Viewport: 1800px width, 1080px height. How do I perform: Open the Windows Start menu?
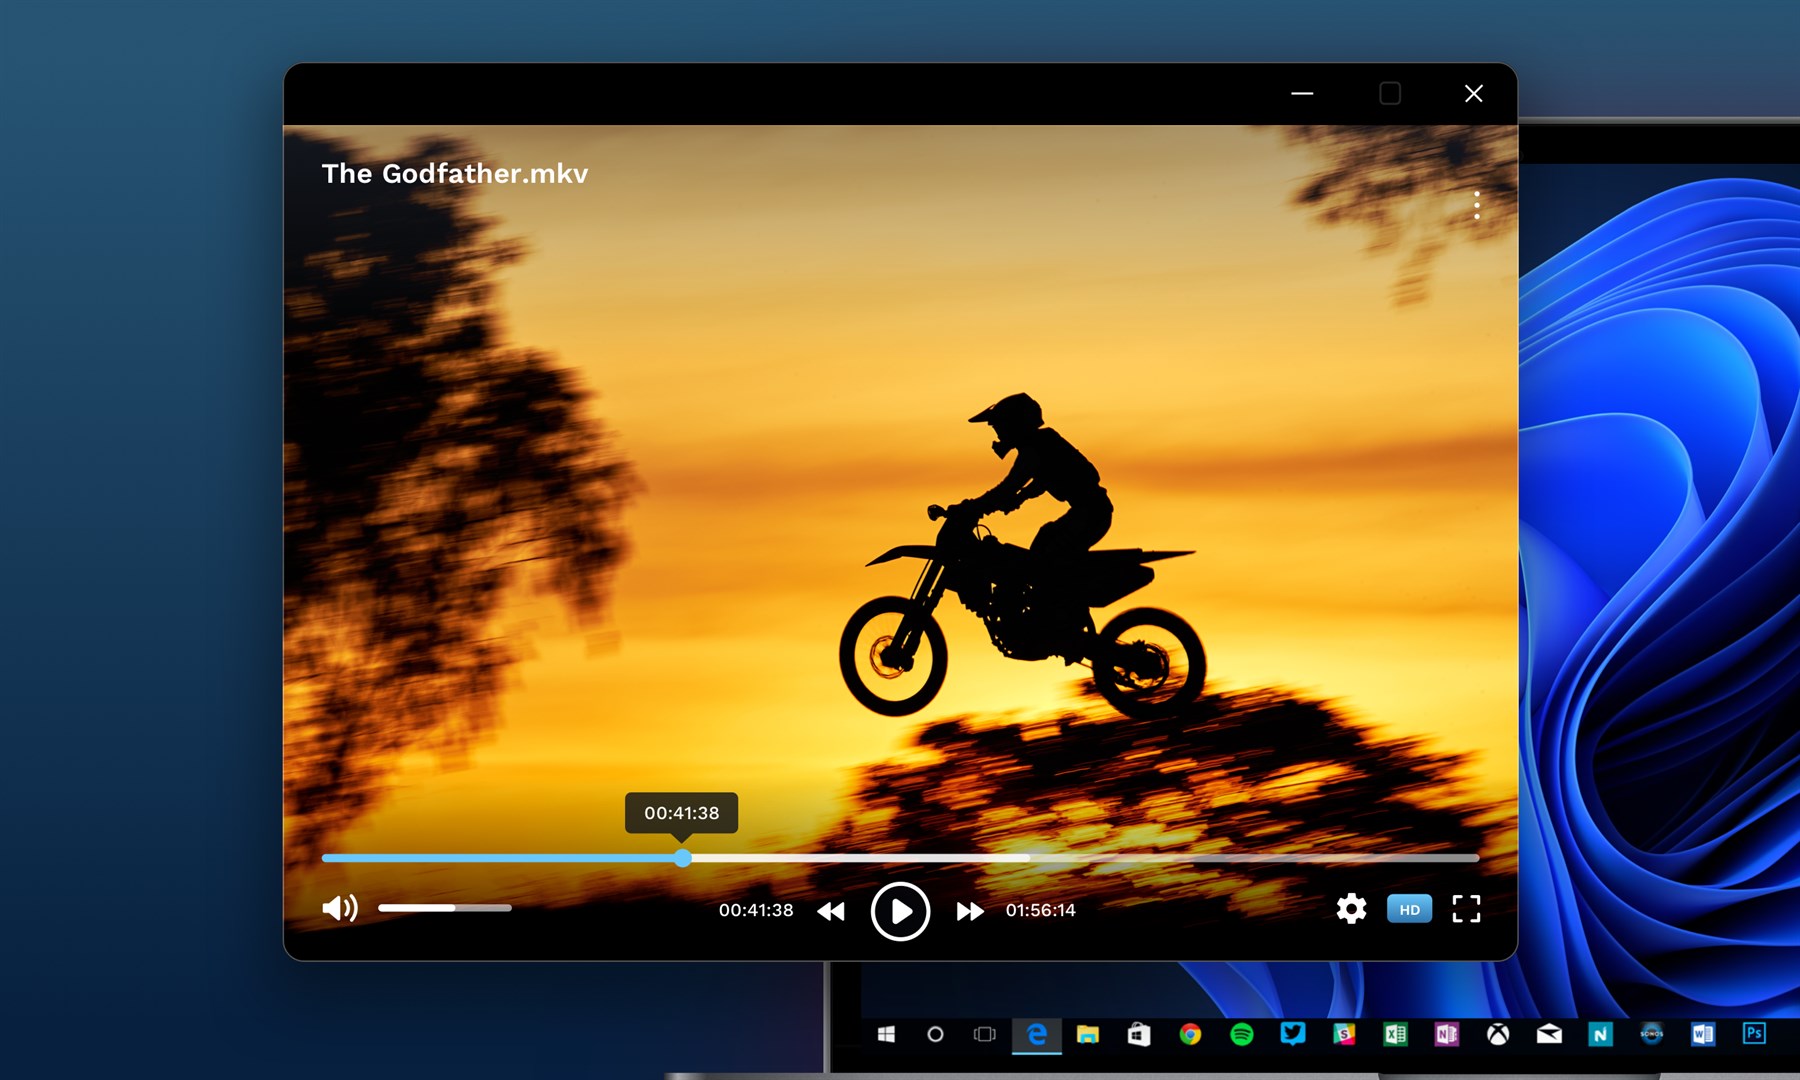point(886,1034)
